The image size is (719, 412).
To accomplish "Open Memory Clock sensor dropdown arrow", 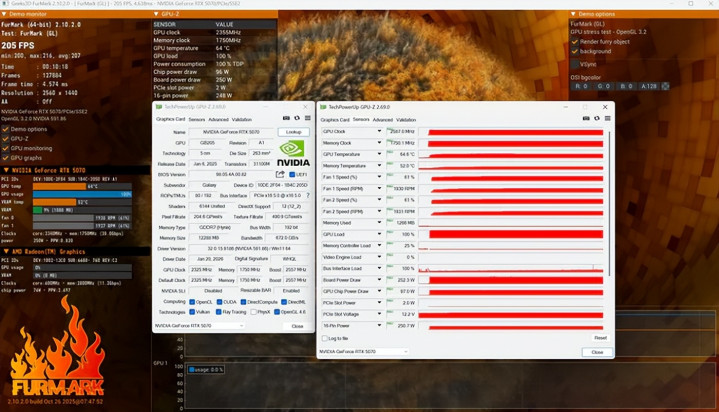I will click(x=379, y=143).
